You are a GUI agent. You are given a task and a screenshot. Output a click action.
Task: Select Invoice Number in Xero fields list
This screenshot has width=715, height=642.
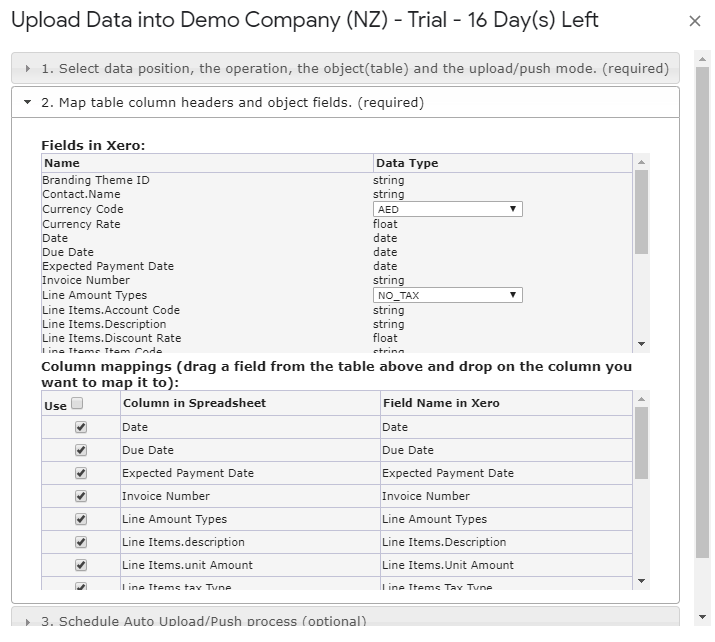coord(86,280)
